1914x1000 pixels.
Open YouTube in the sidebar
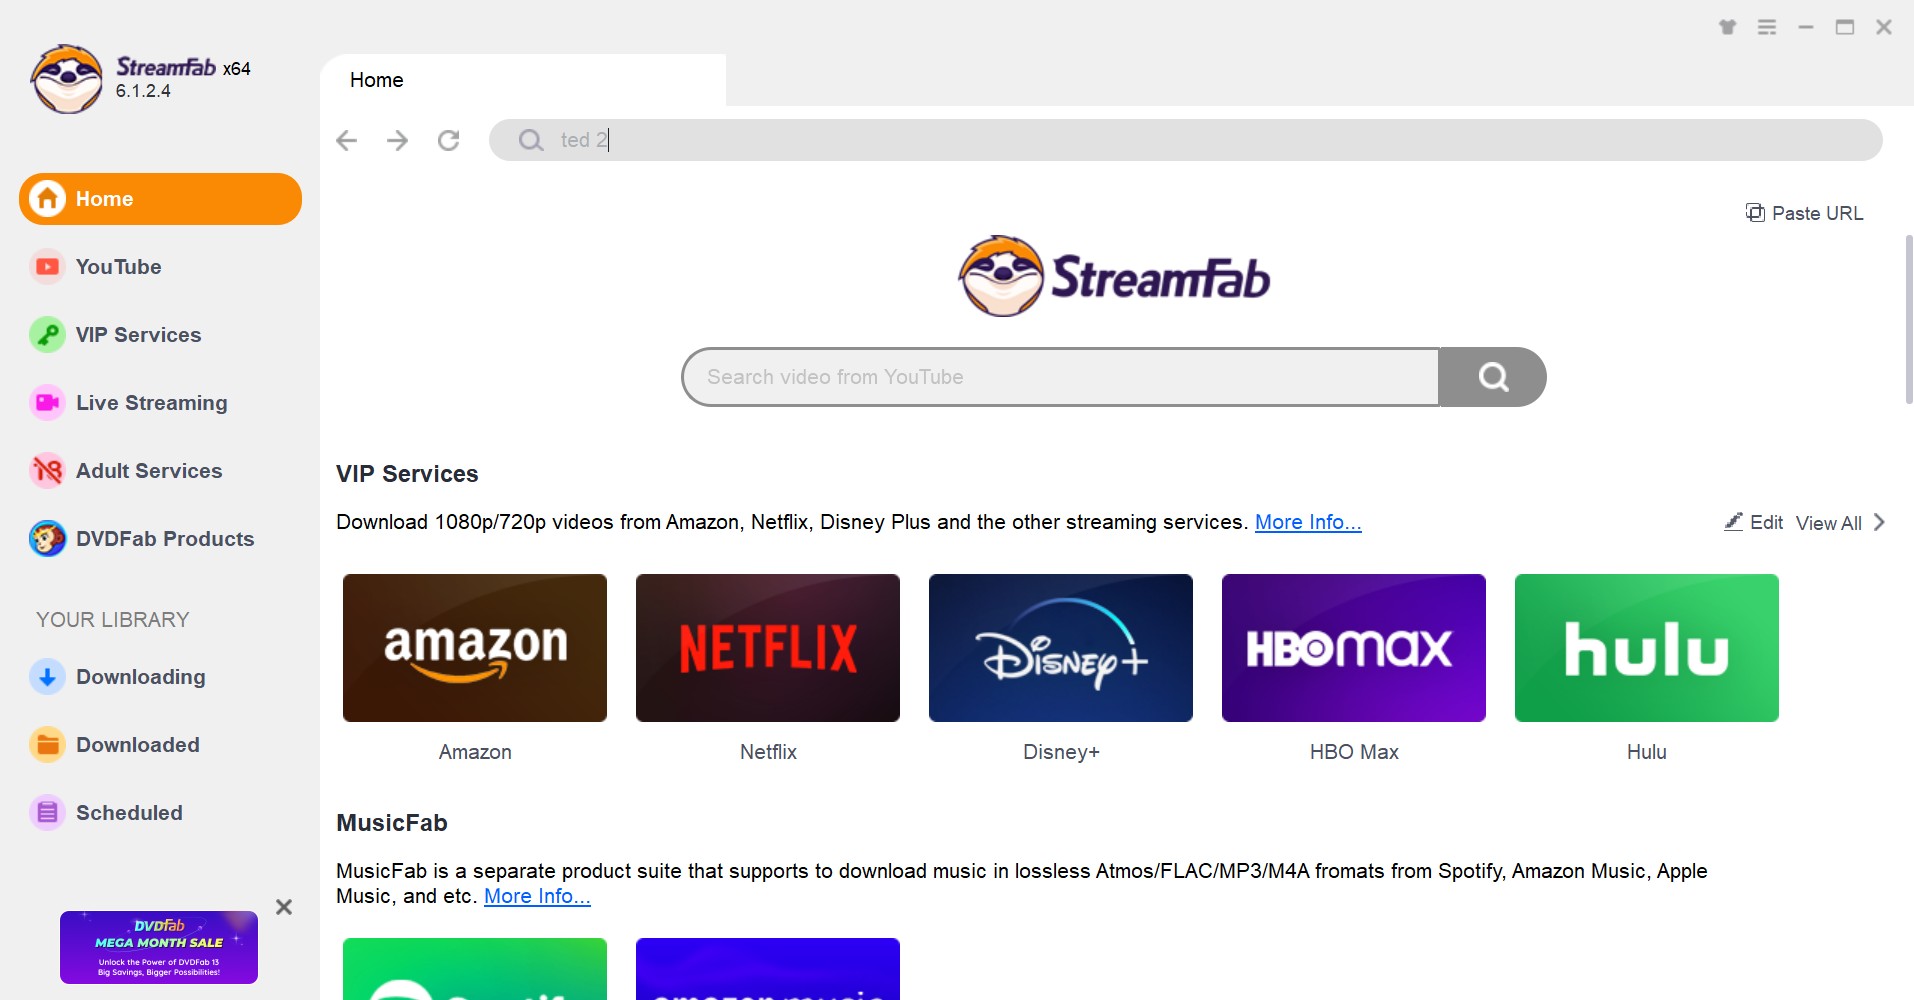point(118,267)
